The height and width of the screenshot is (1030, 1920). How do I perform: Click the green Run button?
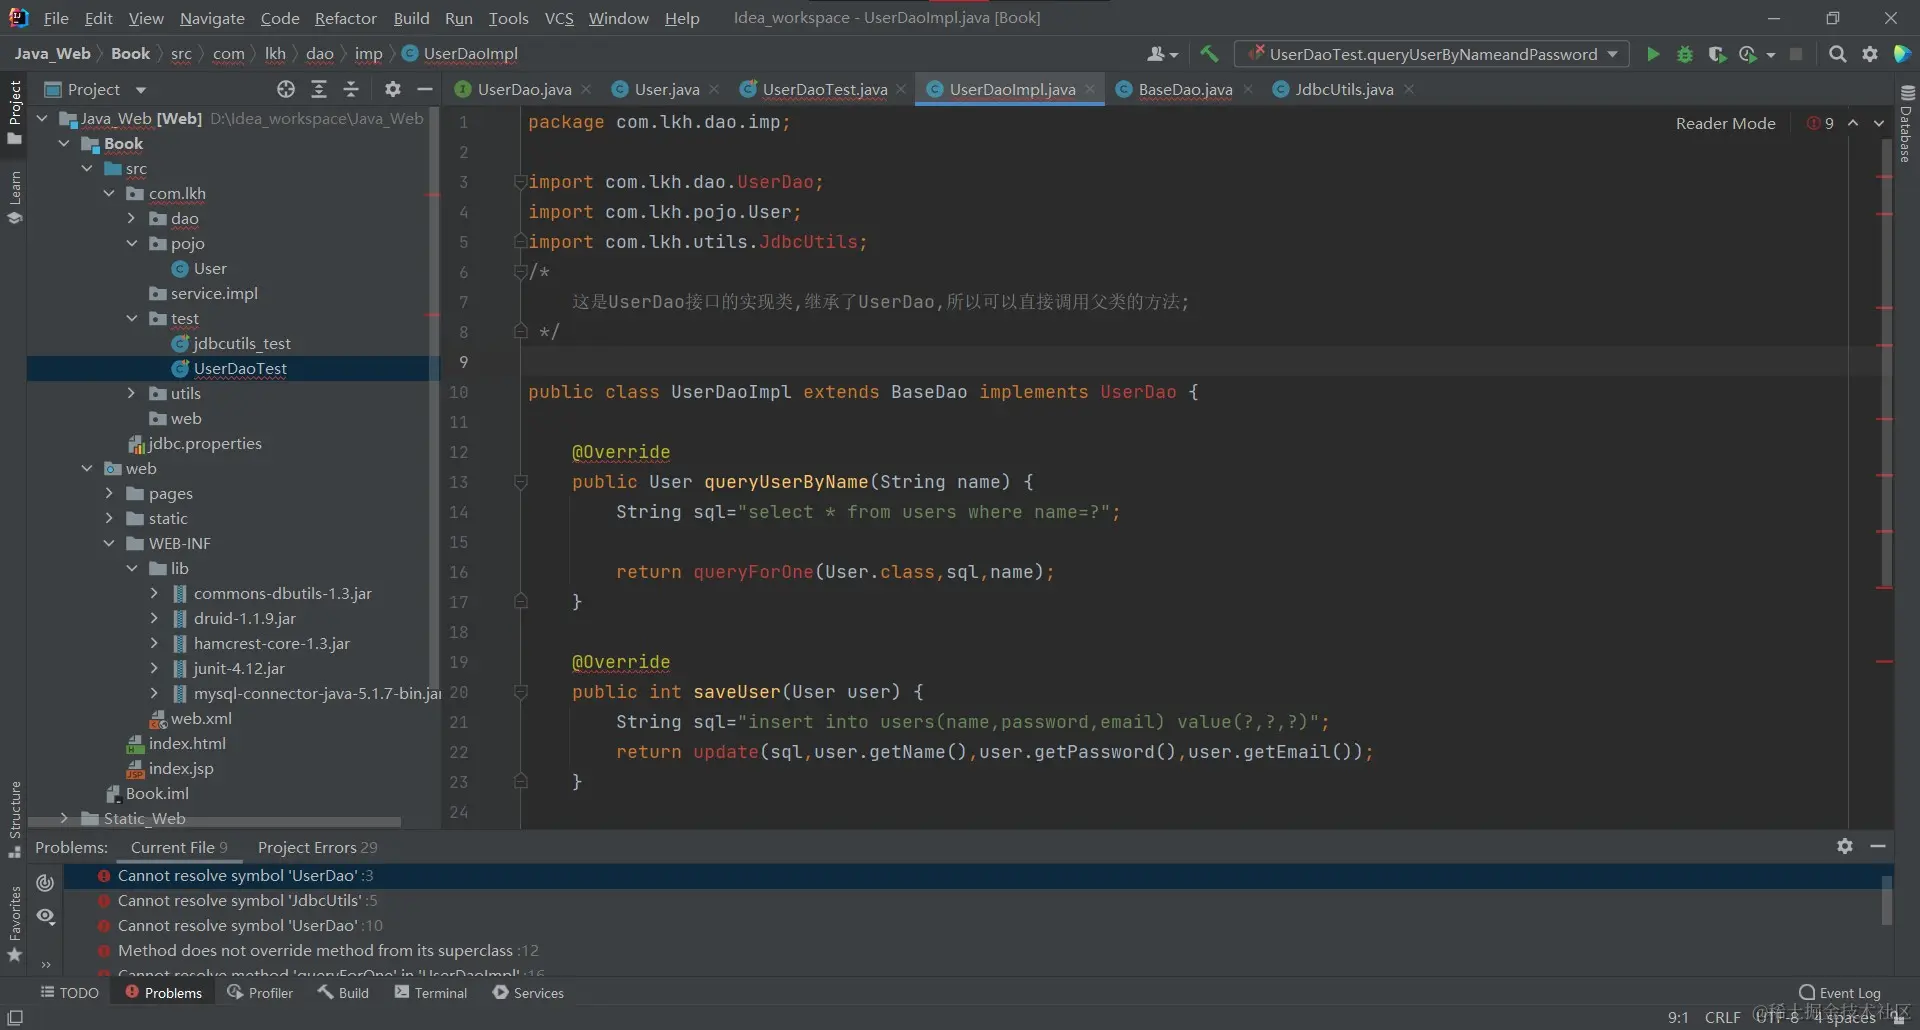click(1653, 54)
